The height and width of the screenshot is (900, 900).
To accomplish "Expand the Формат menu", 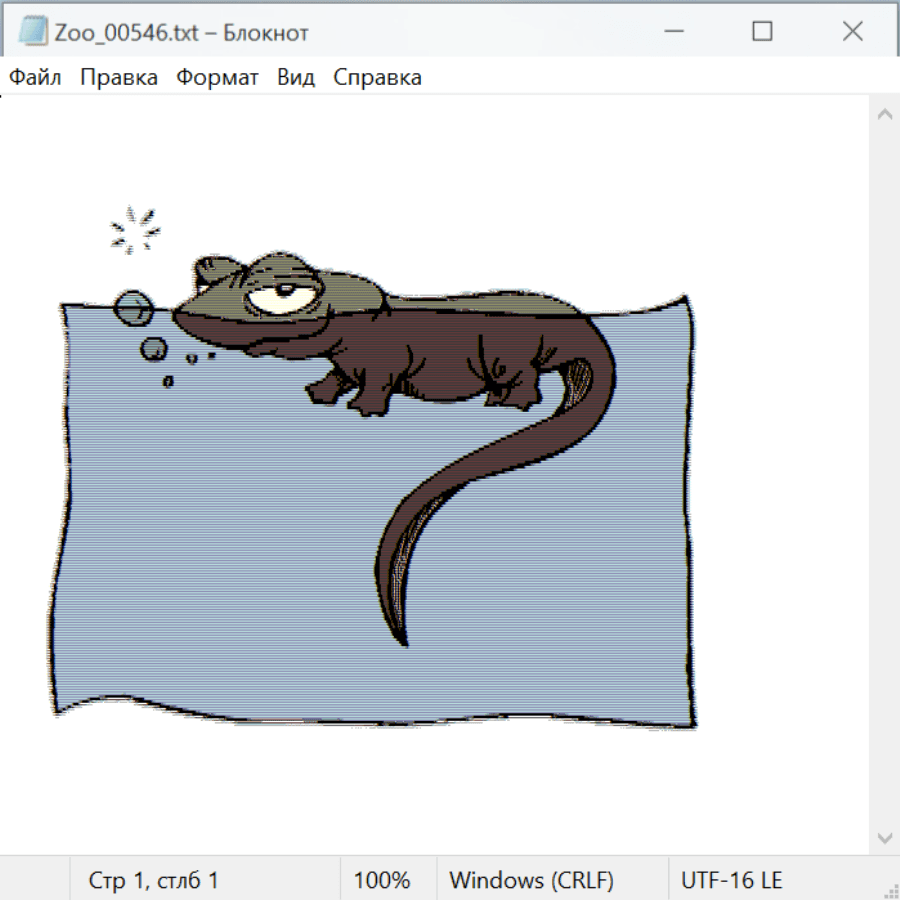I will [x=217, y=78].
